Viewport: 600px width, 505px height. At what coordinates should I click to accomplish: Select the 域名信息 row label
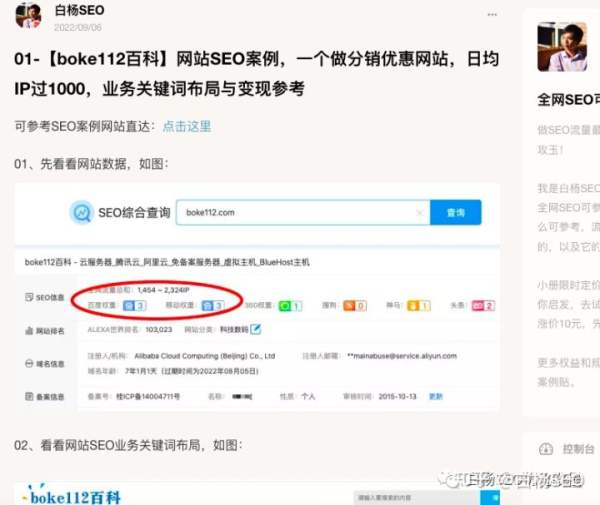click(x=45, y=363)
